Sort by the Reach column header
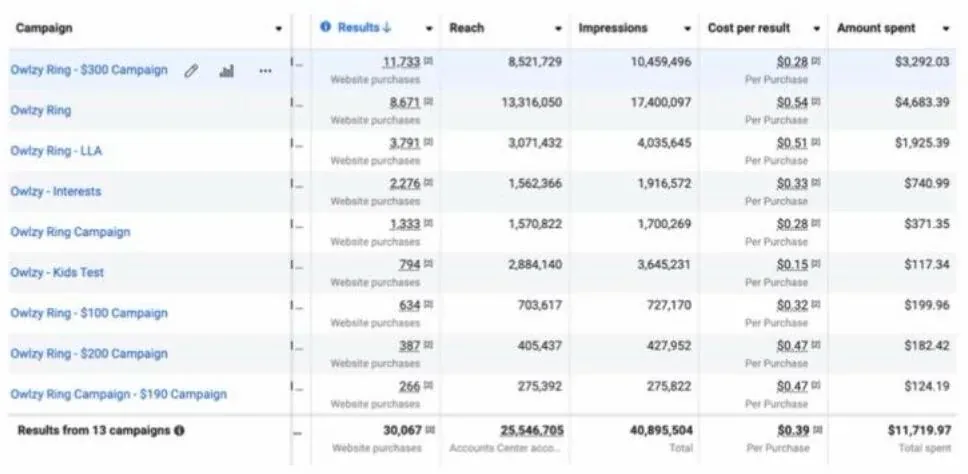Screen dimensions: 968x474 point(467,28)
